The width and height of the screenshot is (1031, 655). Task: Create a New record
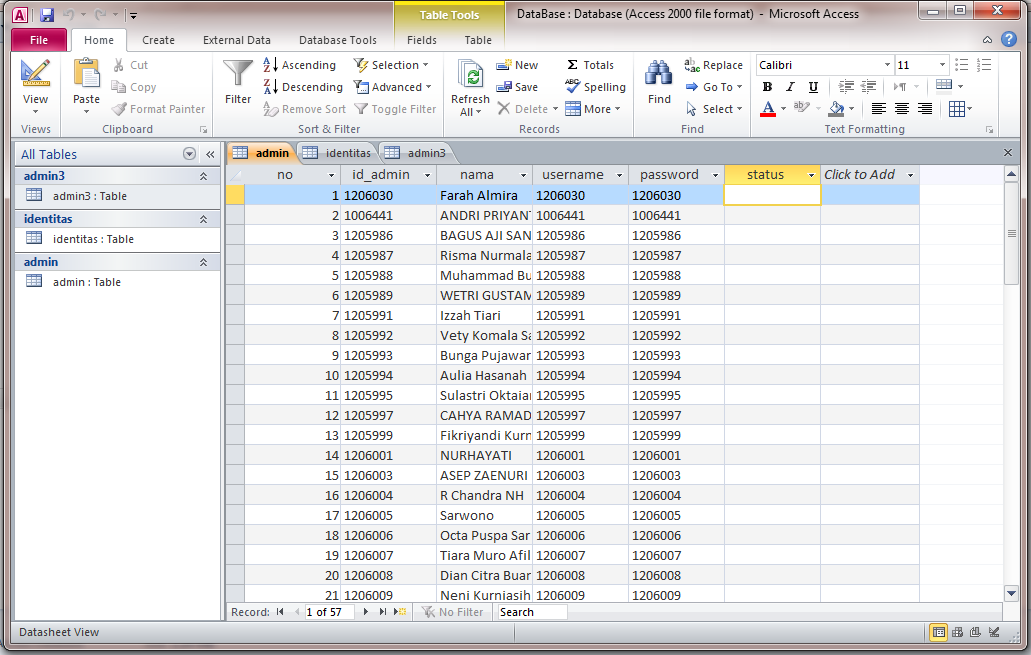517,65
